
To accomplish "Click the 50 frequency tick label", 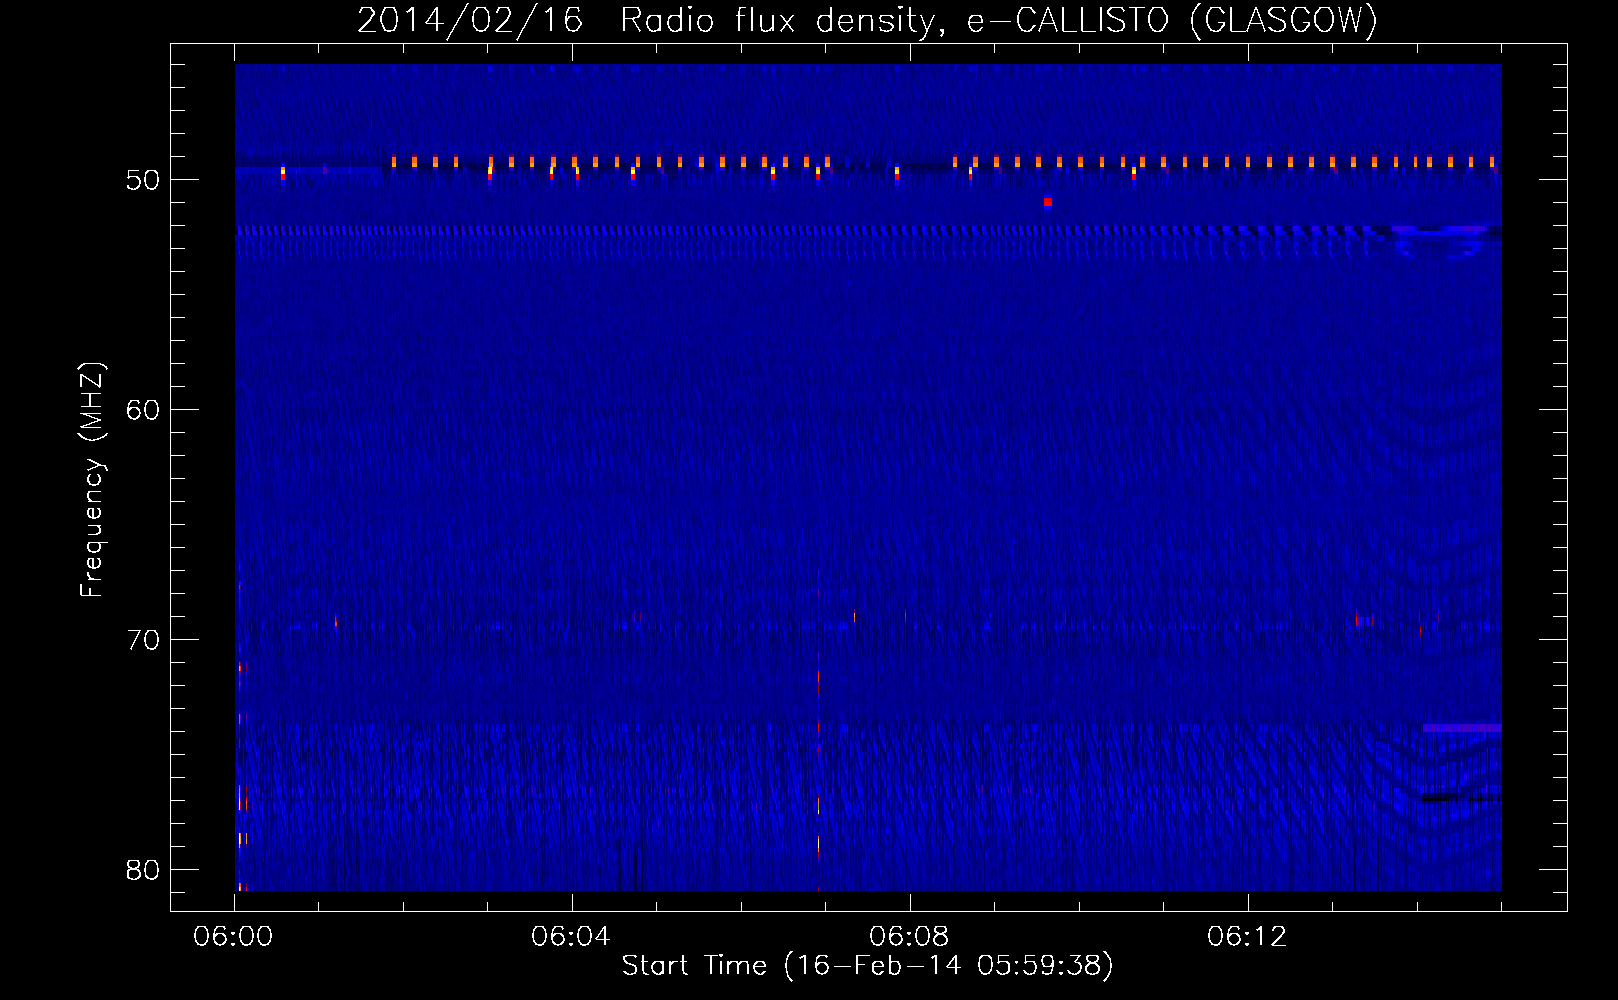I will pyautogui.click(x=143, y=180).
